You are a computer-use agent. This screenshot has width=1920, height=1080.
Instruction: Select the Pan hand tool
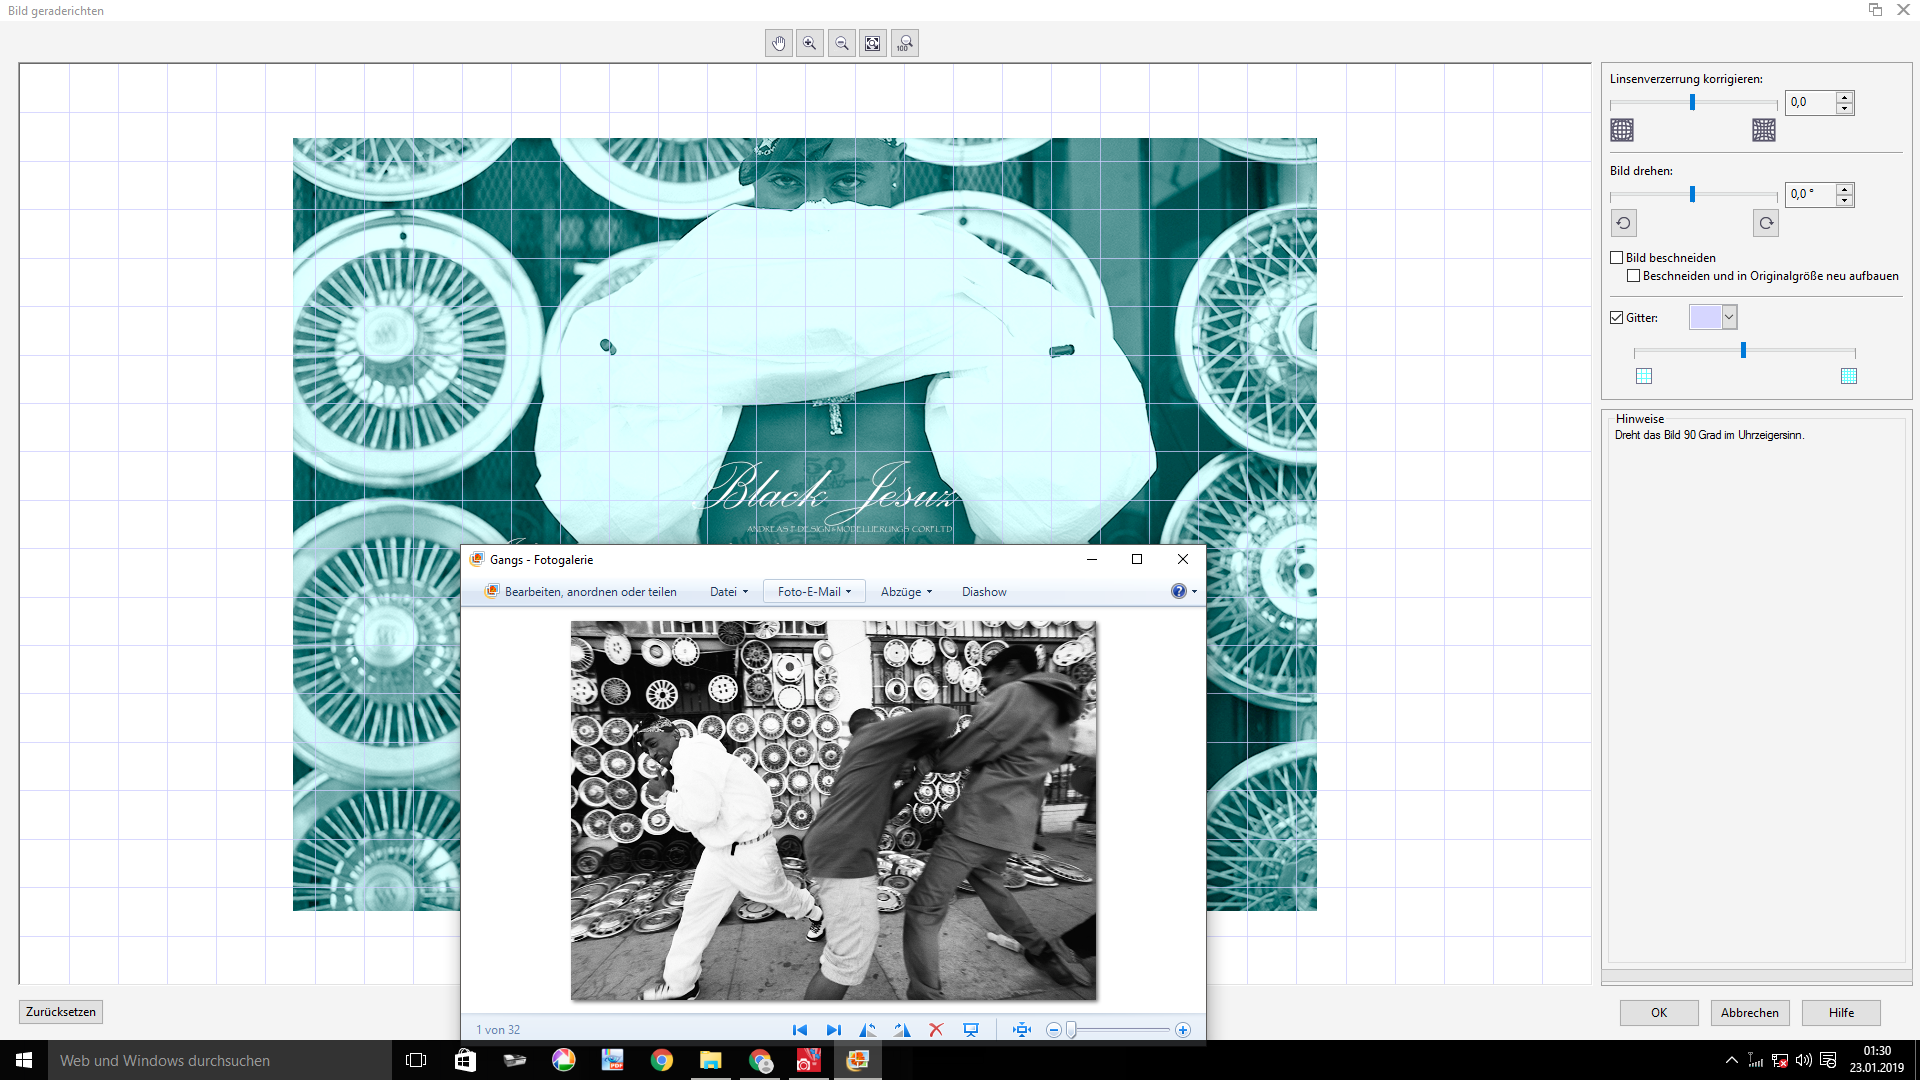pyautogui.click(x=779, y=43)
